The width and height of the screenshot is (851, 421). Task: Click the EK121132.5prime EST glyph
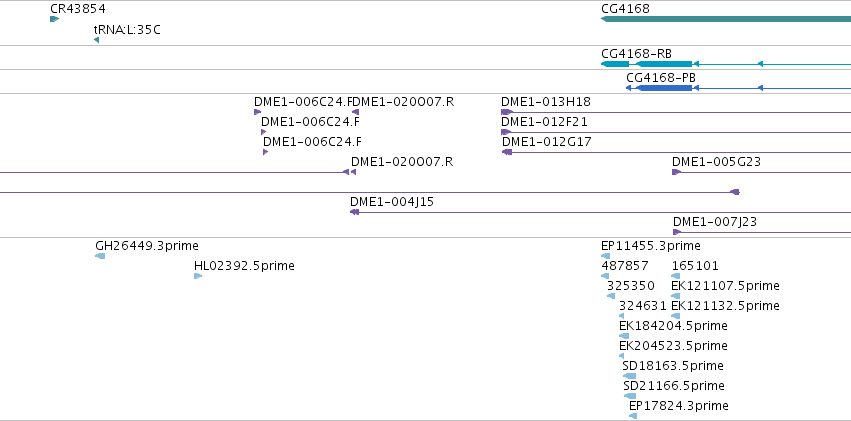(x=676, y=316)
